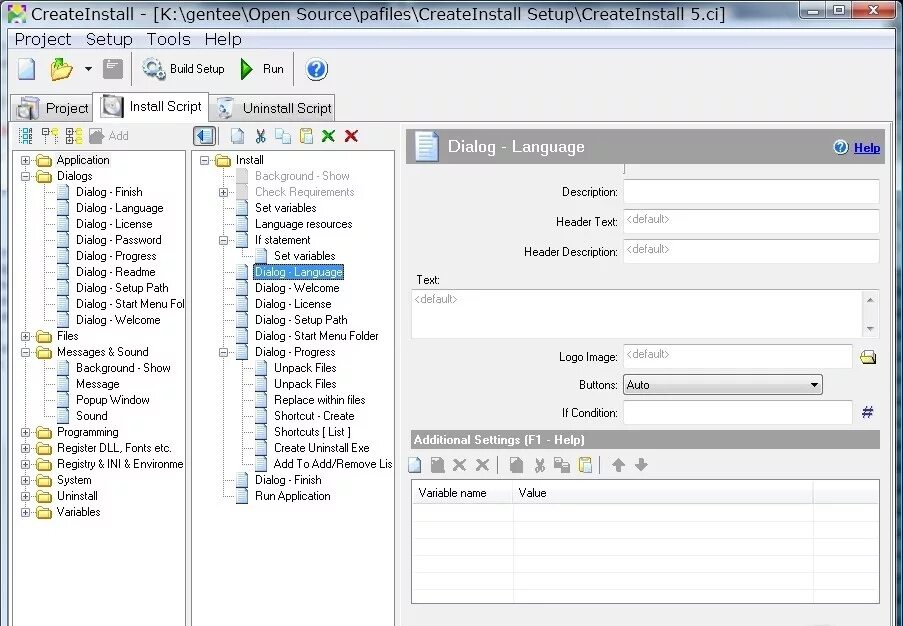Open recent projects dropdown arrow

pos(88,69)
